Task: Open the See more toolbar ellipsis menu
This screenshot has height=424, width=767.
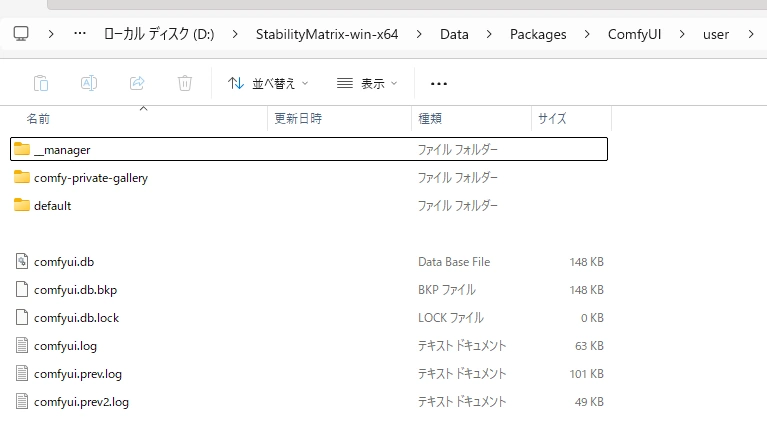Action: (439, 84)
